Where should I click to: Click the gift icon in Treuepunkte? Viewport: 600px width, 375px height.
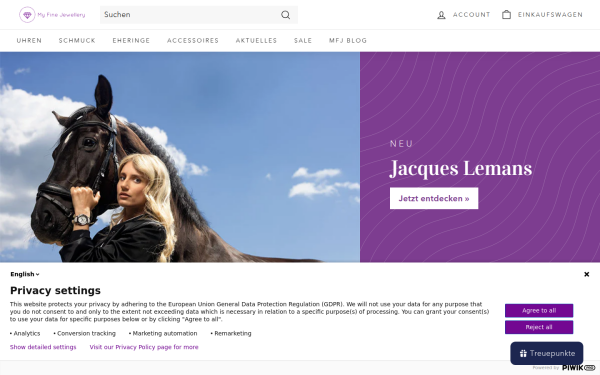pos(523,353)
